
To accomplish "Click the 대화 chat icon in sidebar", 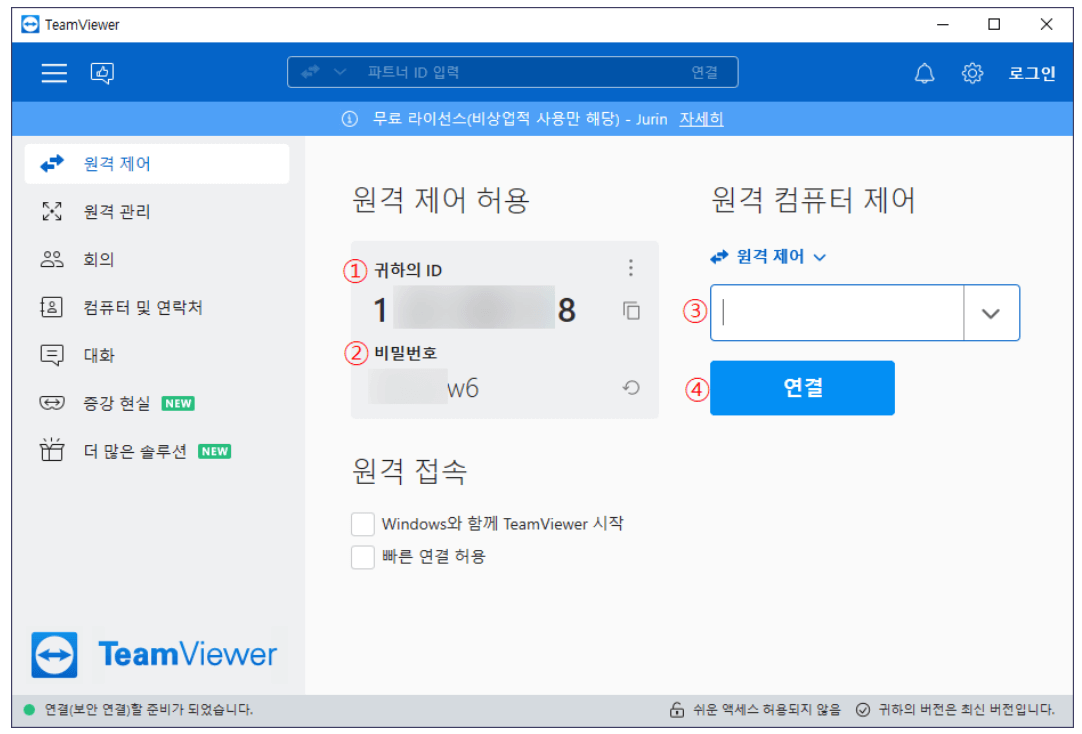I will pyautogui.click(x=52, y=355).
